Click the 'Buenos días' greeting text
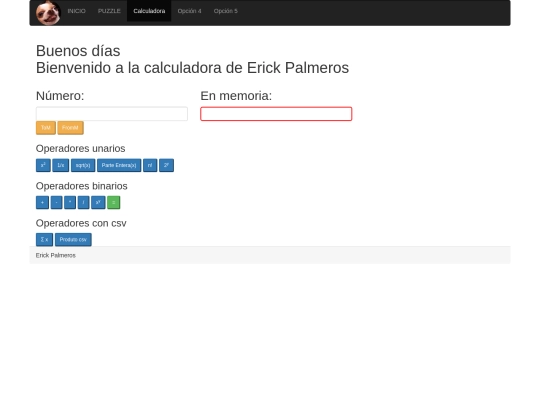Image resolution: width=540 pixels, height=405 pixels. pos(78,51)
